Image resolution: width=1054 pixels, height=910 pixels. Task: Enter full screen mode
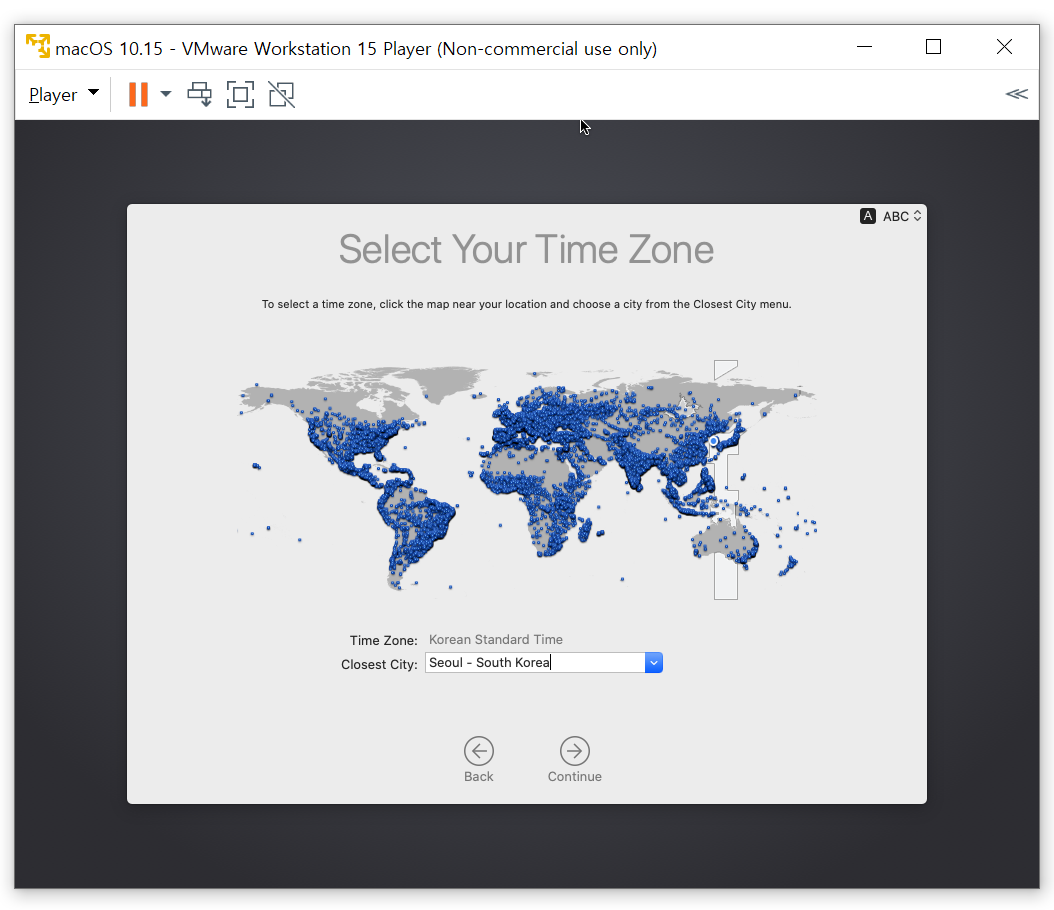pyautogui.click(x=240, y=95)
